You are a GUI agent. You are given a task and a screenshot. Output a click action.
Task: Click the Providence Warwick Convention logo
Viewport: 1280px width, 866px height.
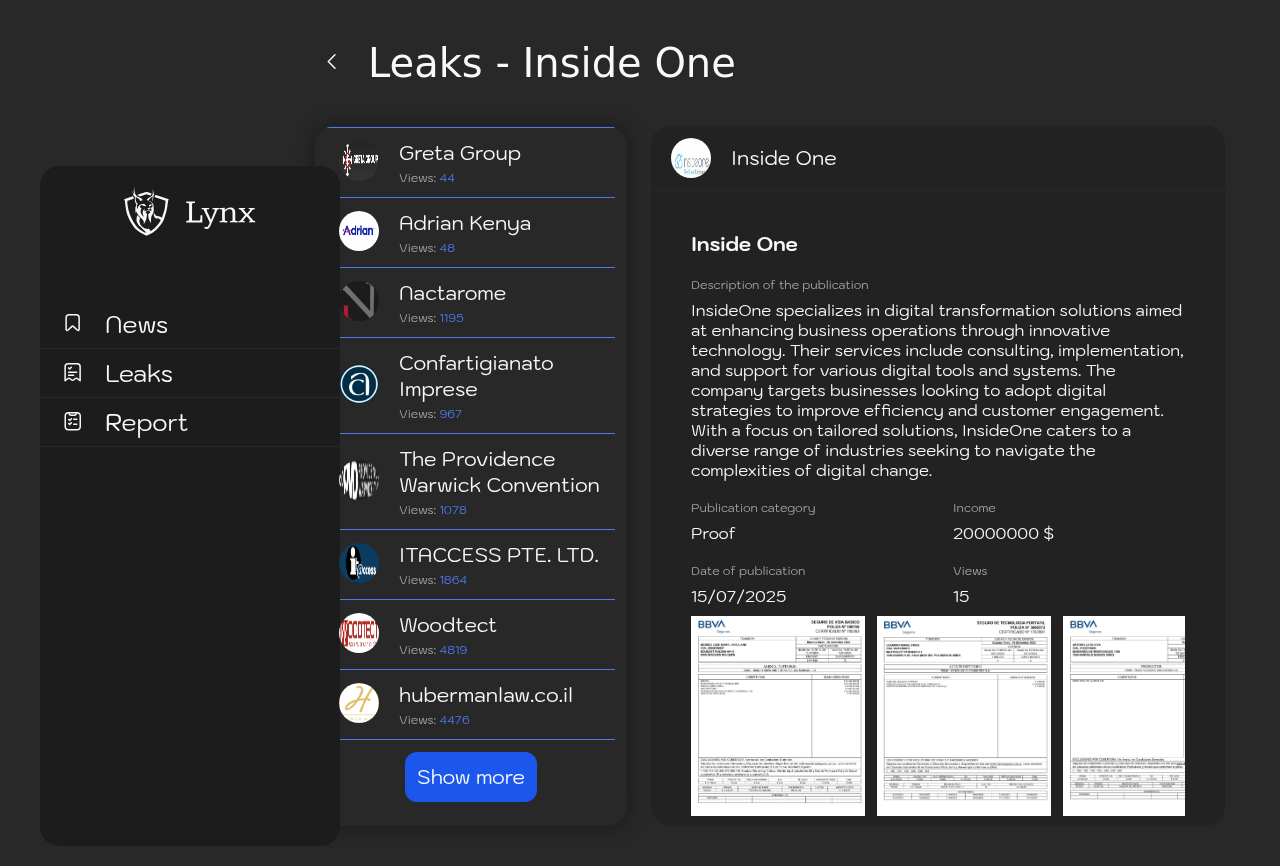[359, 480]
